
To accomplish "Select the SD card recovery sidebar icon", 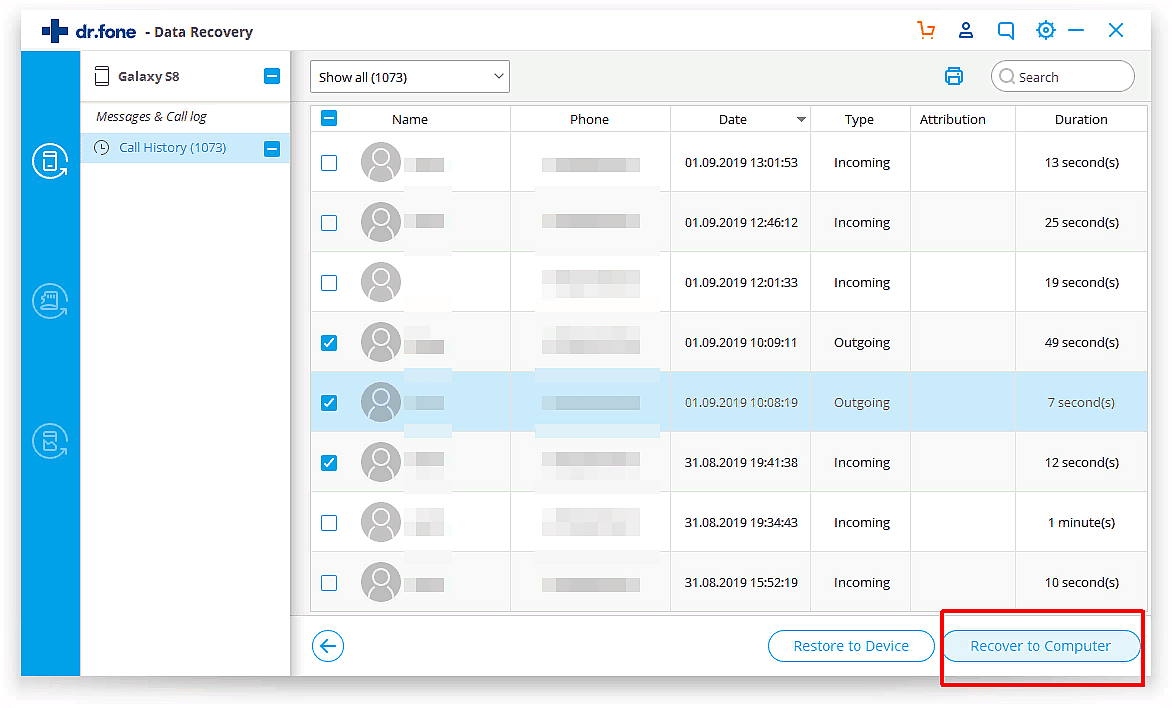I will [x=50, y=301].
